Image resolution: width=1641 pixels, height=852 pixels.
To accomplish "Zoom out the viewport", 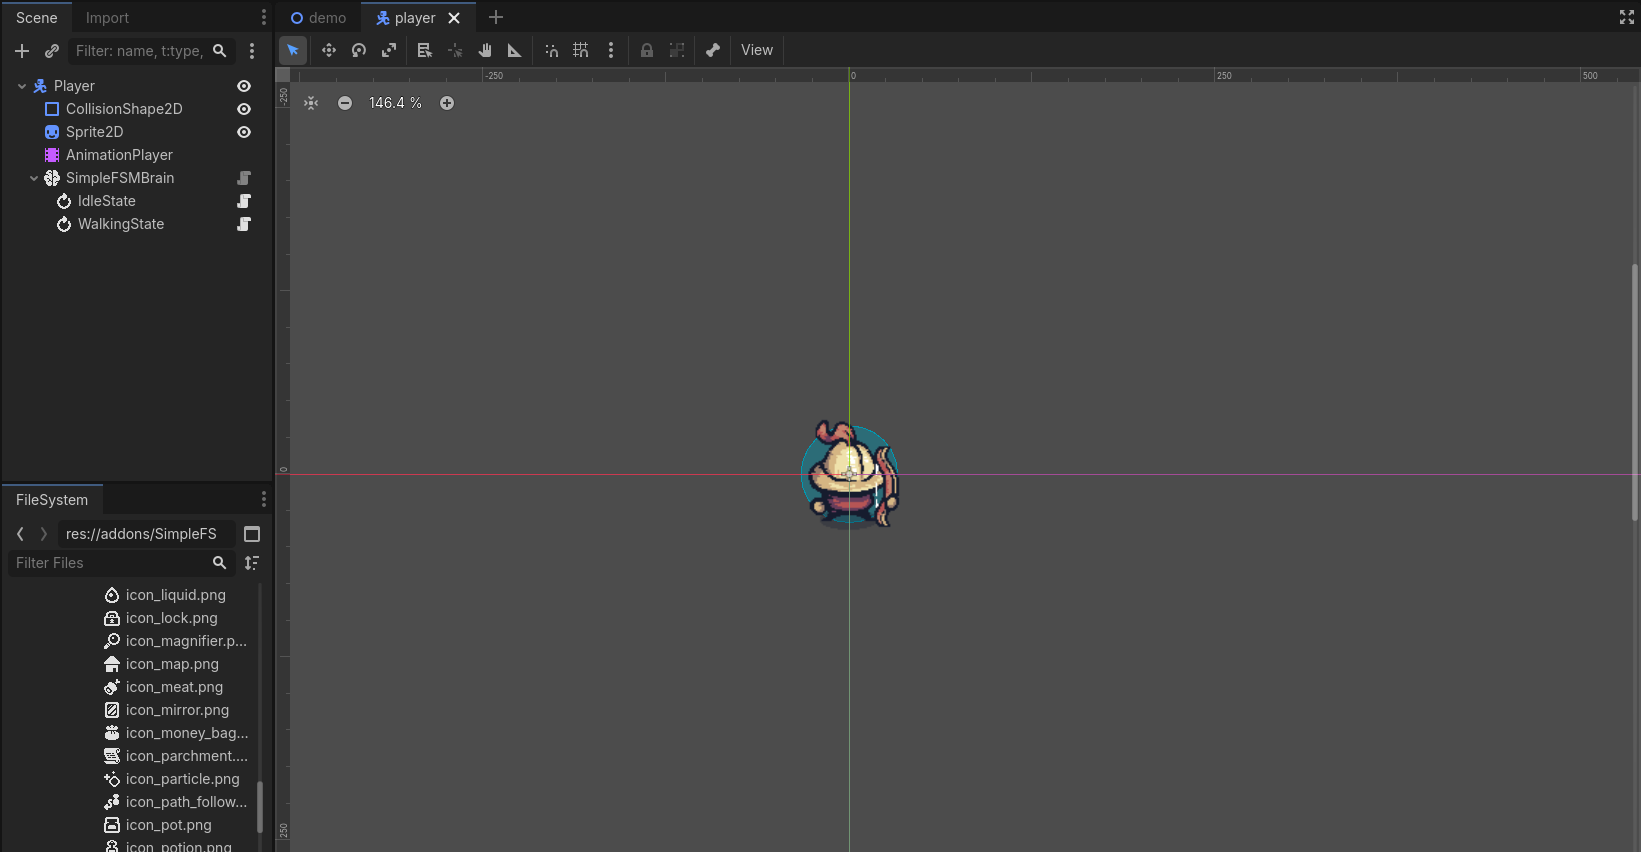I will [x=345, y=103].
